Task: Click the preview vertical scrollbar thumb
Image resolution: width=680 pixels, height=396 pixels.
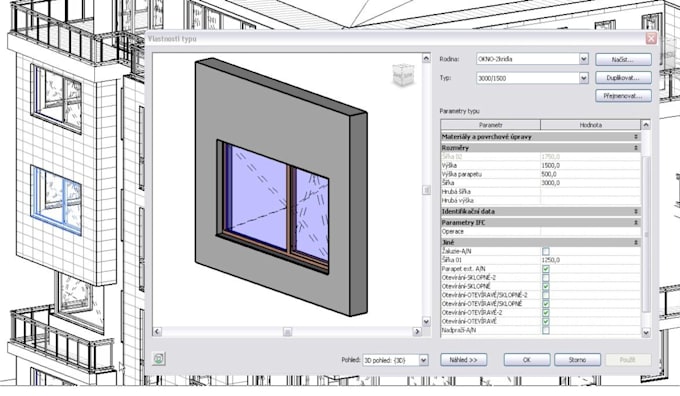Action: [x=426, y=190]
